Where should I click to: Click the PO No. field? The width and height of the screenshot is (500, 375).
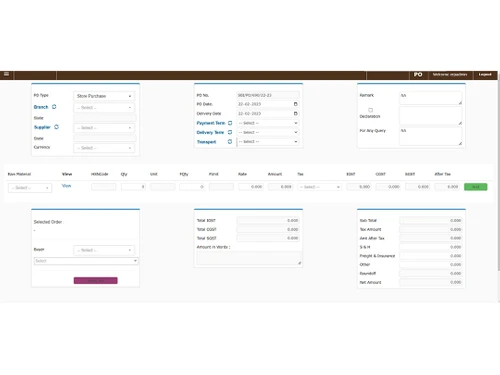(x=268, y=95)
